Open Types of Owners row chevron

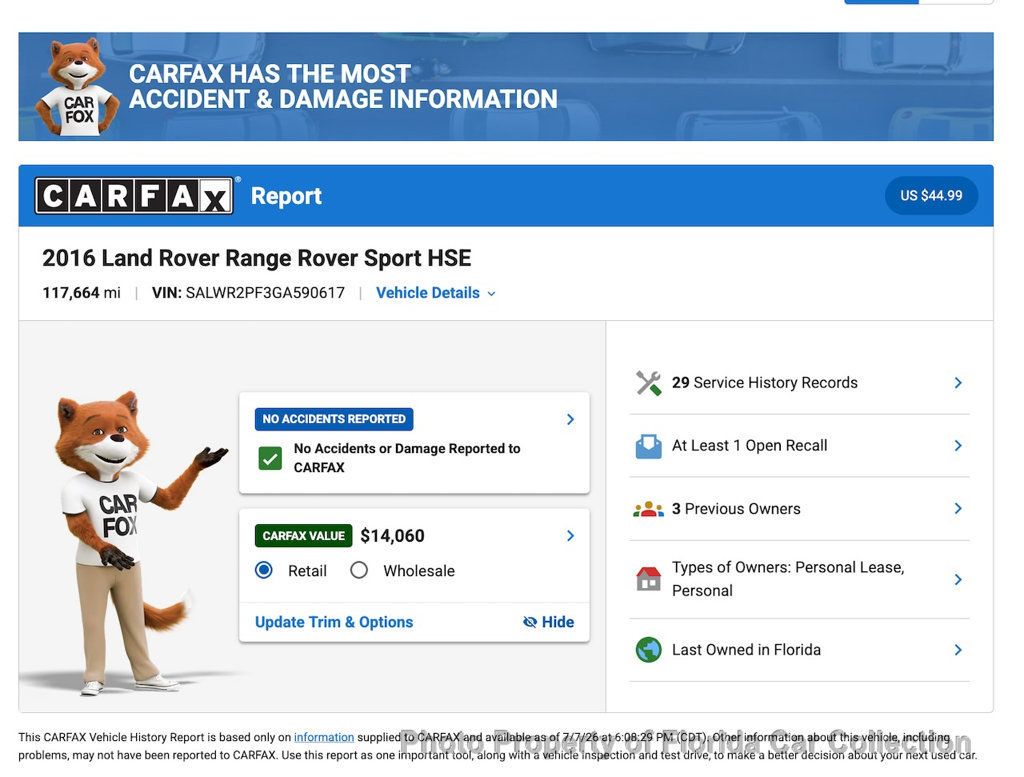coord(958,579)
